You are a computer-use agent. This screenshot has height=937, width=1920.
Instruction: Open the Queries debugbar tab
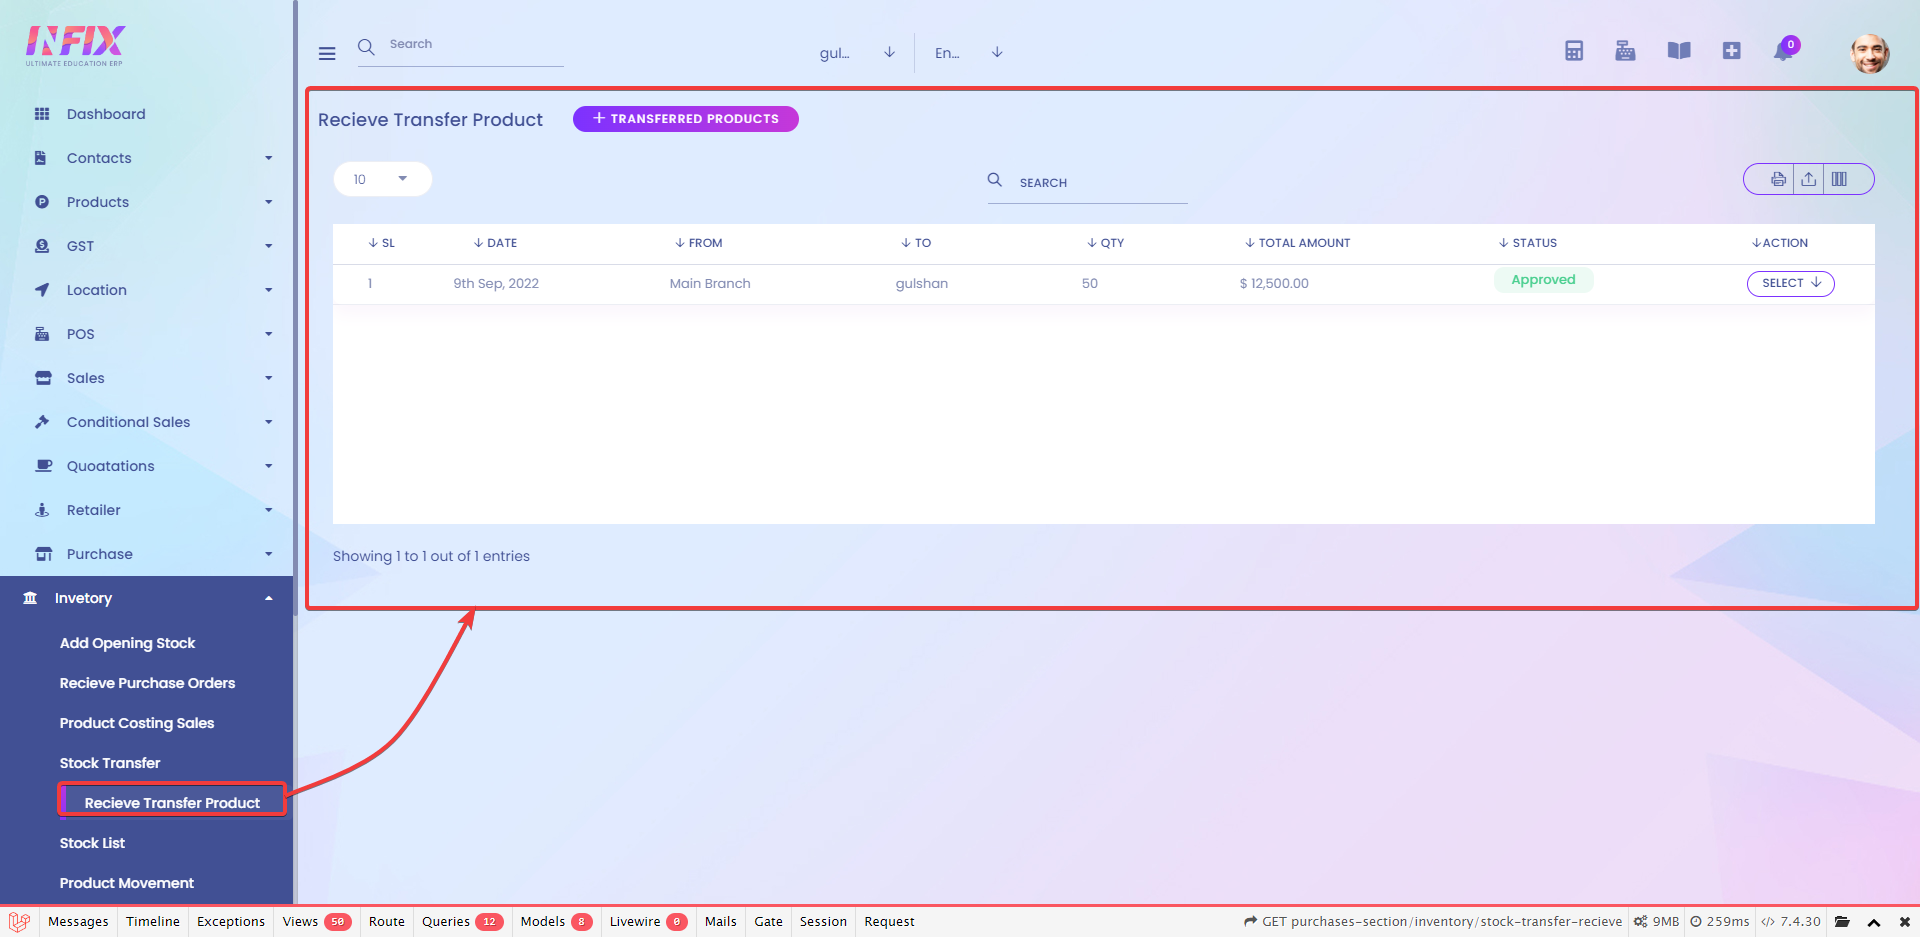[x=461, y=922]
